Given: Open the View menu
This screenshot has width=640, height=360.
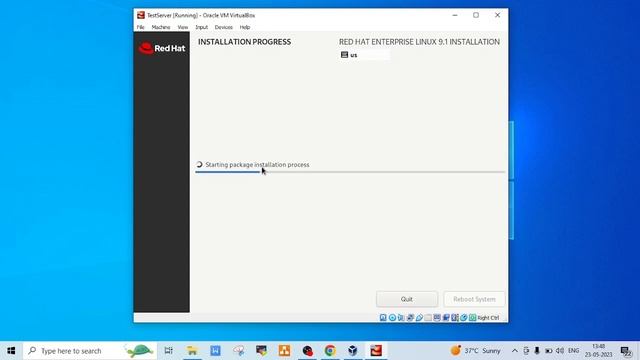Looking at the screenshot, I should click(182, 27).
